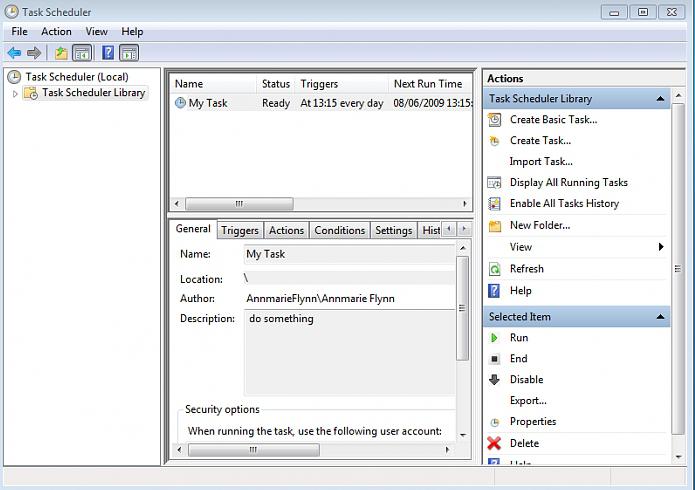
Task: Open the File menu
Action: [20, 31]
